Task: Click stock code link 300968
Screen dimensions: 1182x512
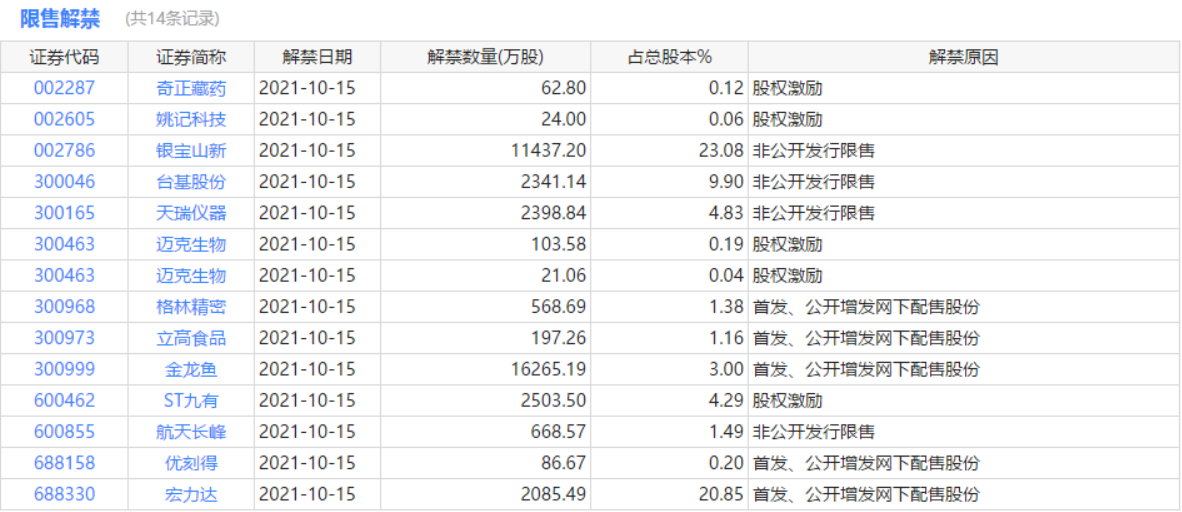Action: (x=64, y=307)
